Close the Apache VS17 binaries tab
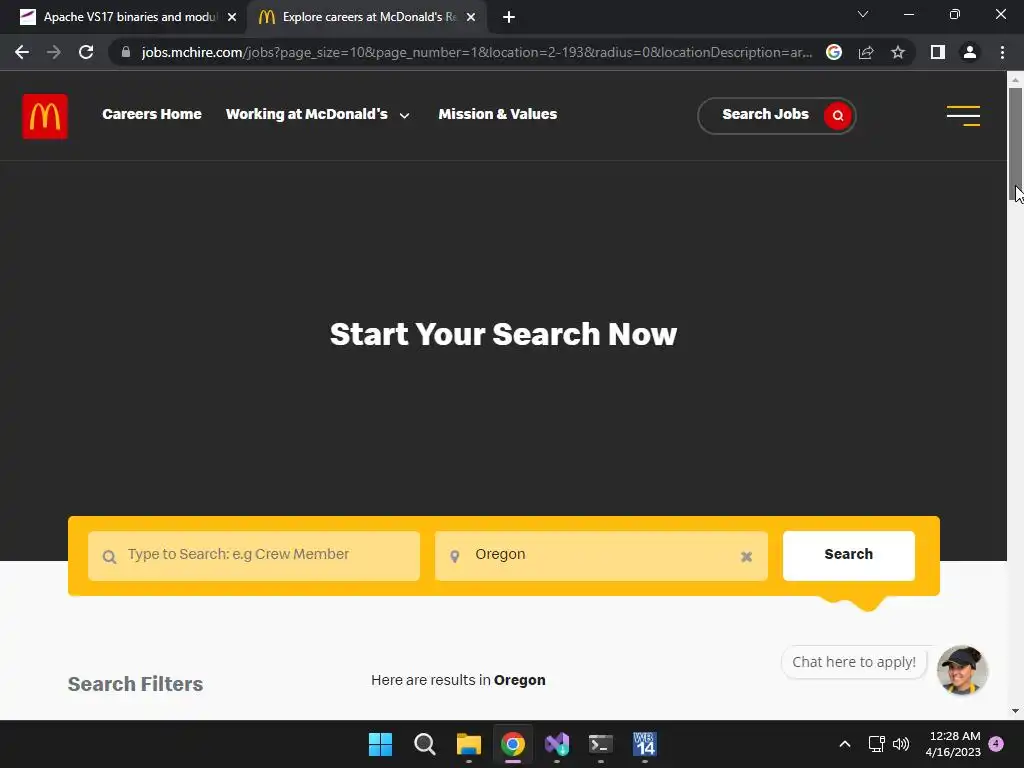The width and height of the screenshot is (1024, 768). (232, 17)
